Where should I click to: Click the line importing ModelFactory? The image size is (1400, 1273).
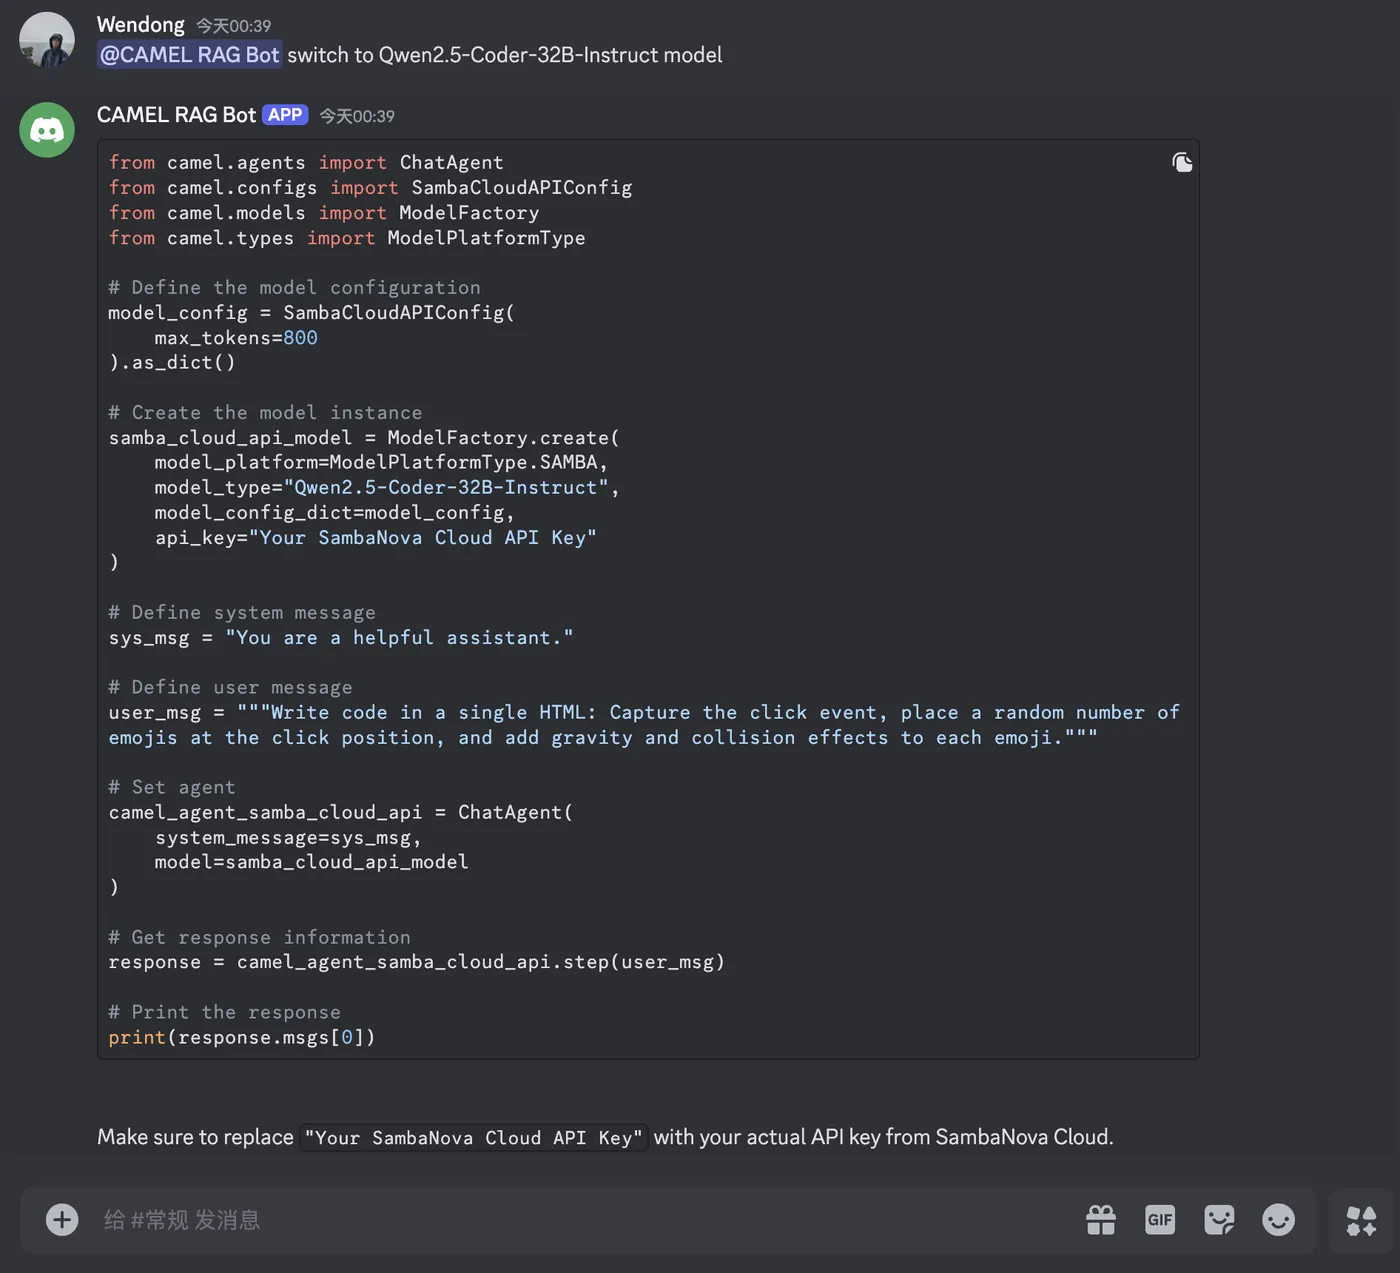[324, 212]
